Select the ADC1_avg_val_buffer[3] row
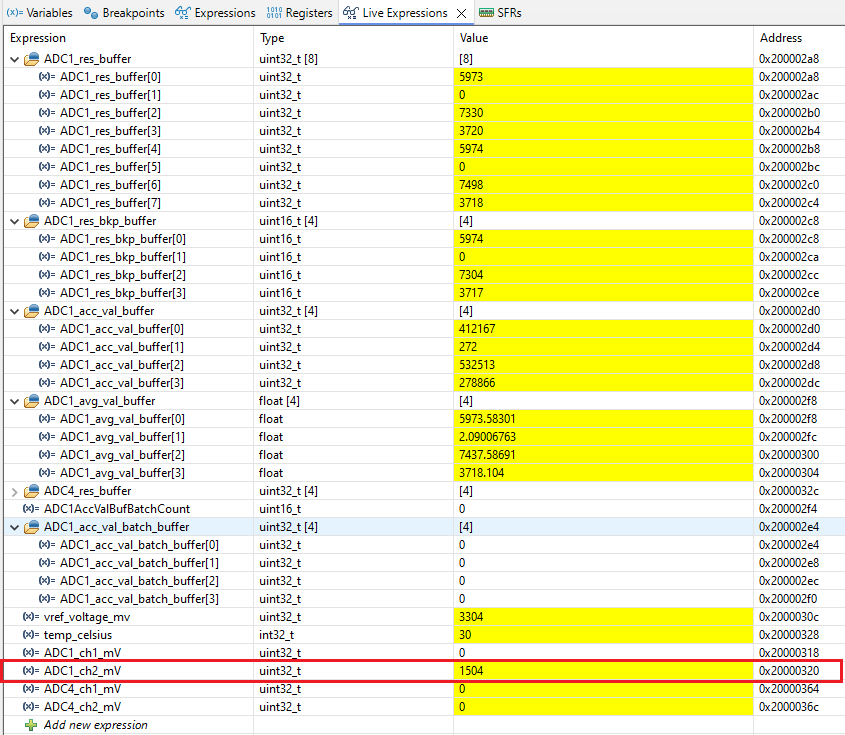Viewport: 845px width, 735px height. click(x=424, y=473)
